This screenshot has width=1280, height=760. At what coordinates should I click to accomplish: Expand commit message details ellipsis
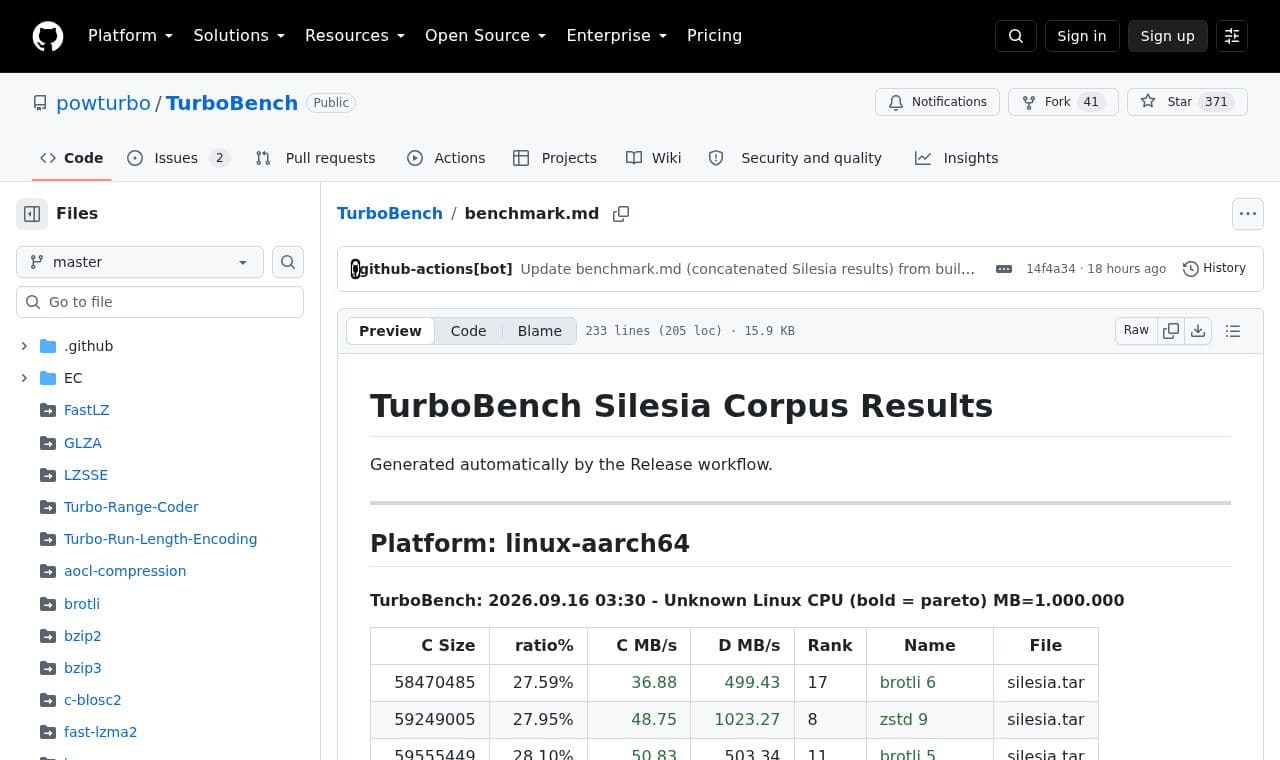tap(1004, 269)
